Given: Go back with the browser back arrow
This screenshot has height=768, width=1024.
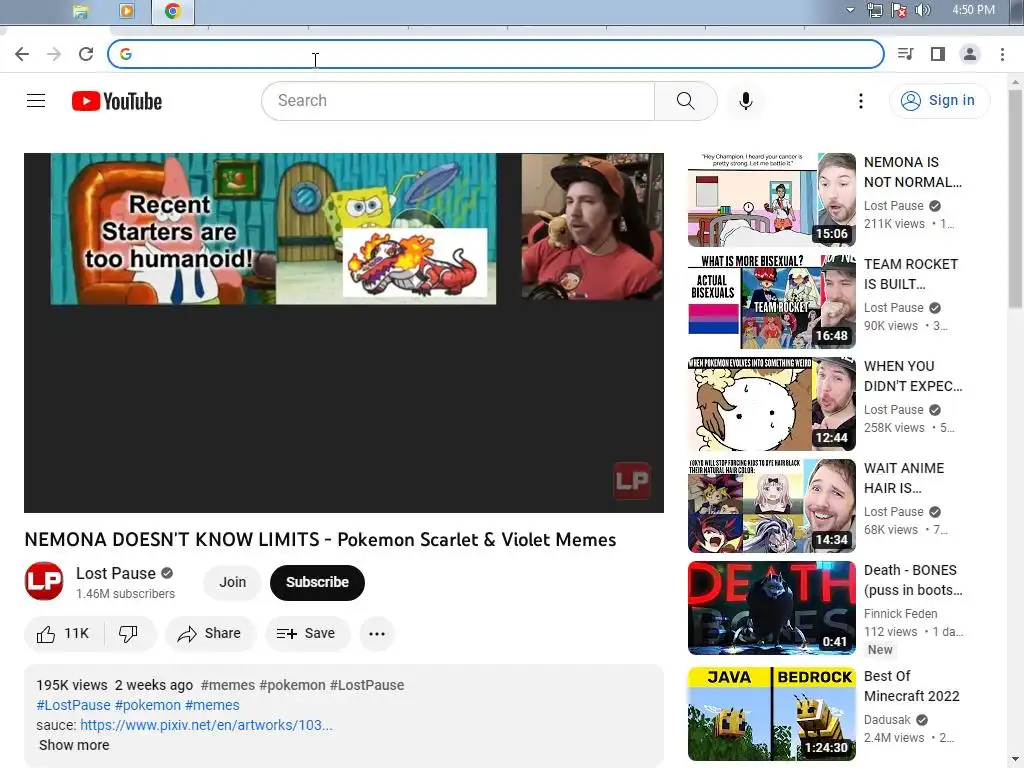Looking at the screenshot, I should (22, 54).
